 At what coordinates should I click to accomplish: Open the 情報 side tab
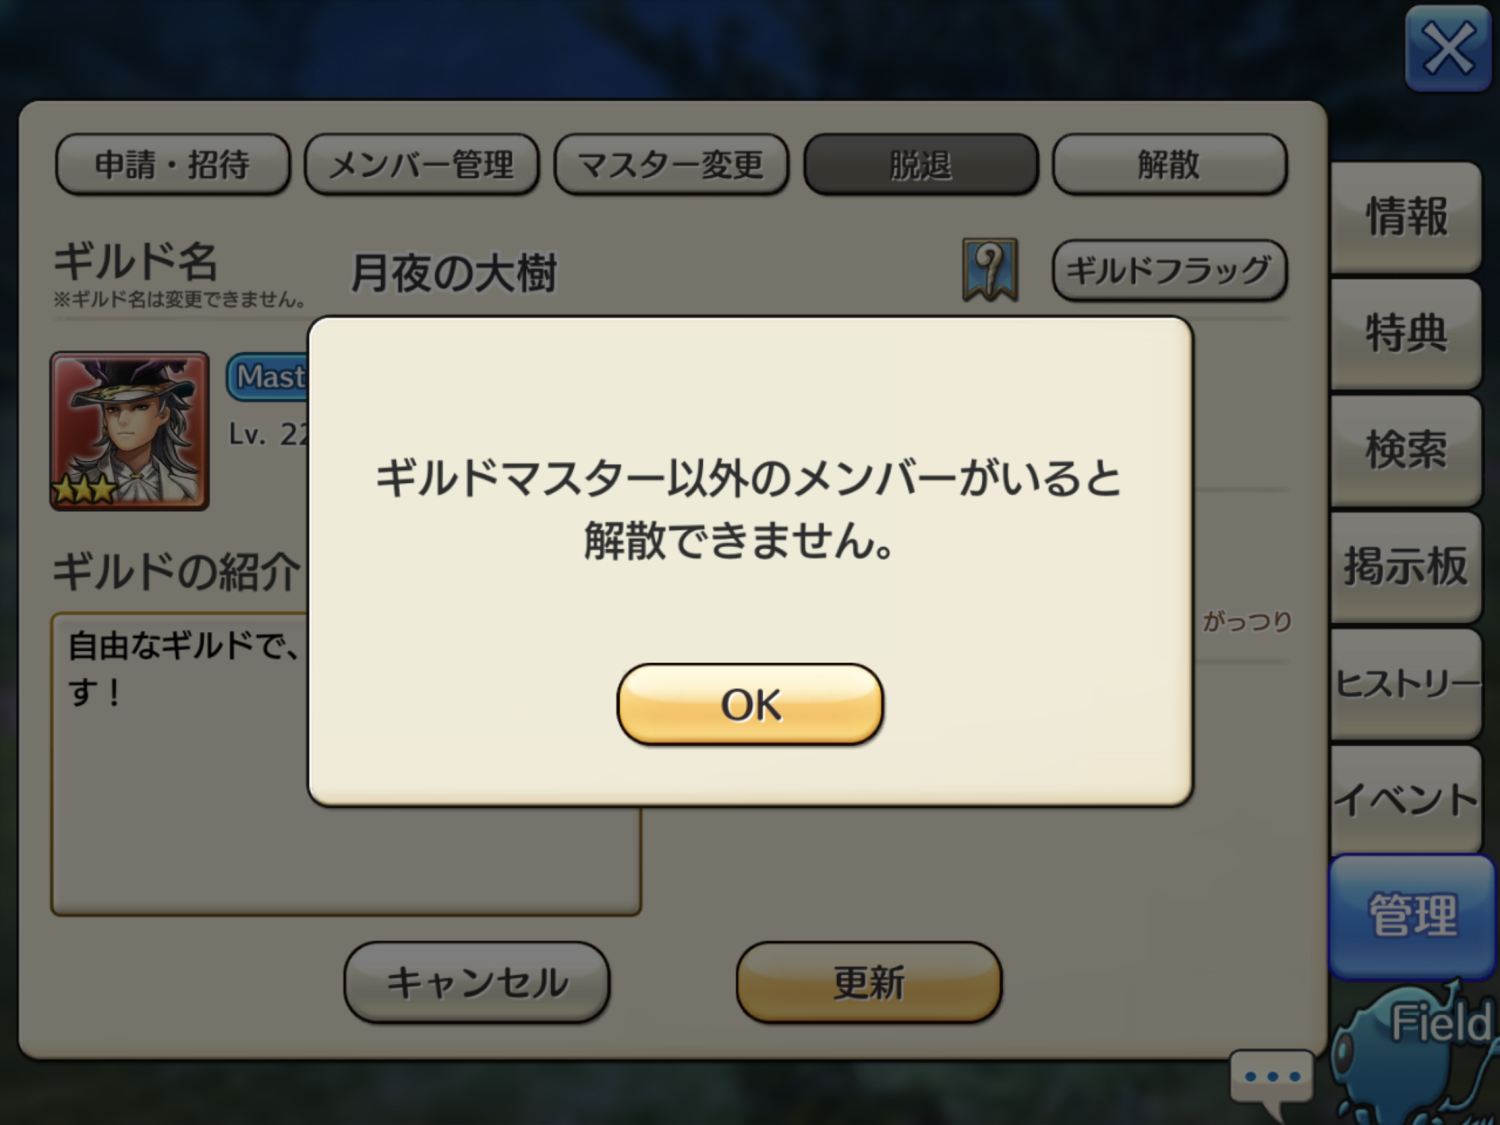(1406, 217)
